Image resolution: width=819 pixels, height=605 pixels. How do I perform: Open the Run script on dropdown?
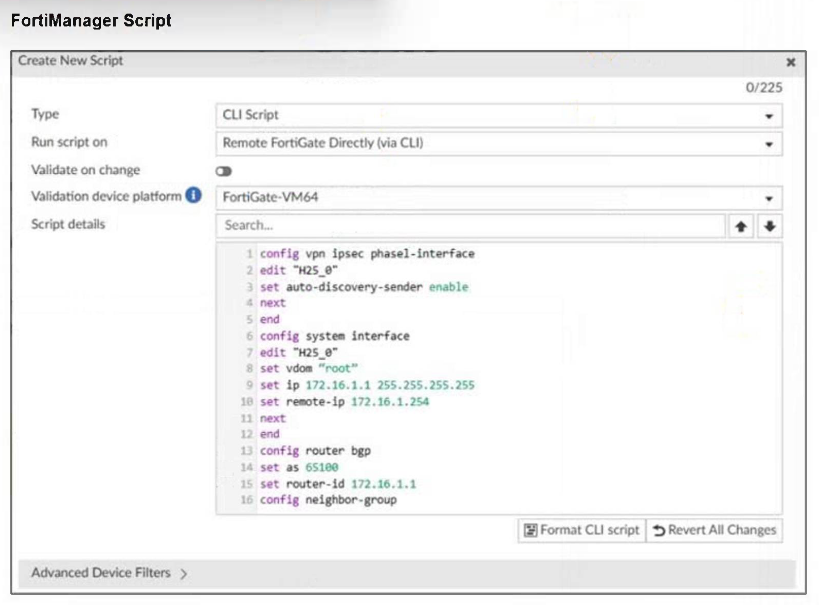(x=499, y=143)
